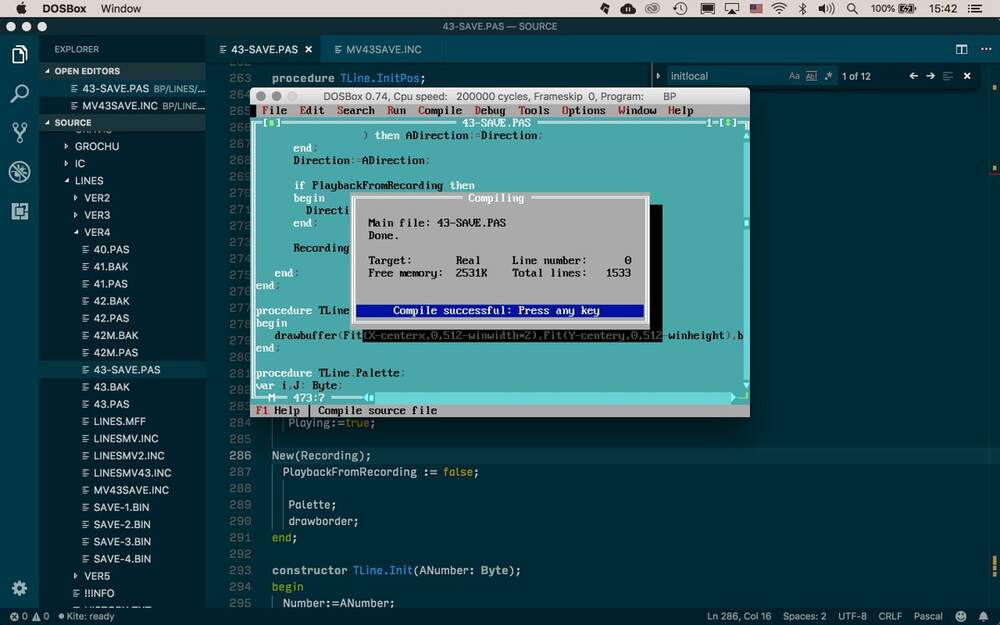Change encoding via UTF-8 status item
The image size is (1000, 625).
pos(852,616)
